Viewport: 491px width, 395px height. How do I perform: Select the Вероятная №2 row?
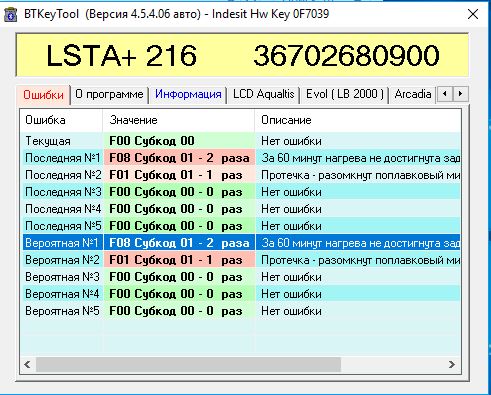click(x=240, y=260)
